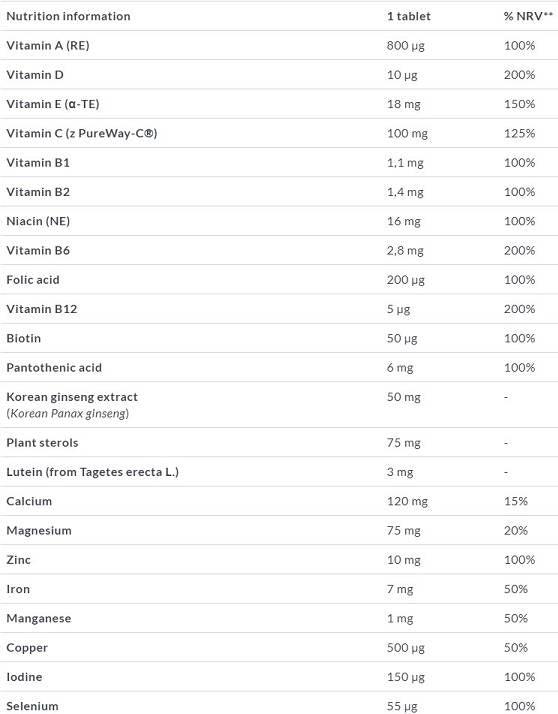
Task: Click the % NRV column header
Action: tap(528, 16)
